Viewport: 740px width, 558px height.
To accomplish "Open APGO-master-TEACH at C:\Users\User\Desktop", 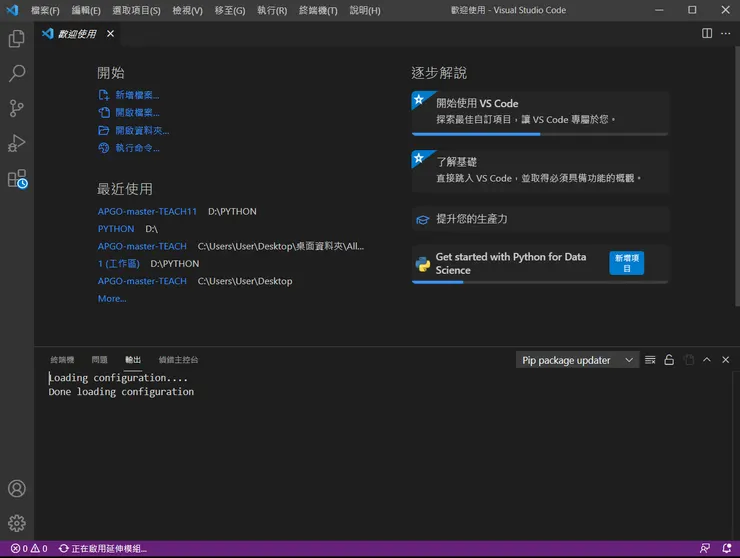I will pos(142,281).
